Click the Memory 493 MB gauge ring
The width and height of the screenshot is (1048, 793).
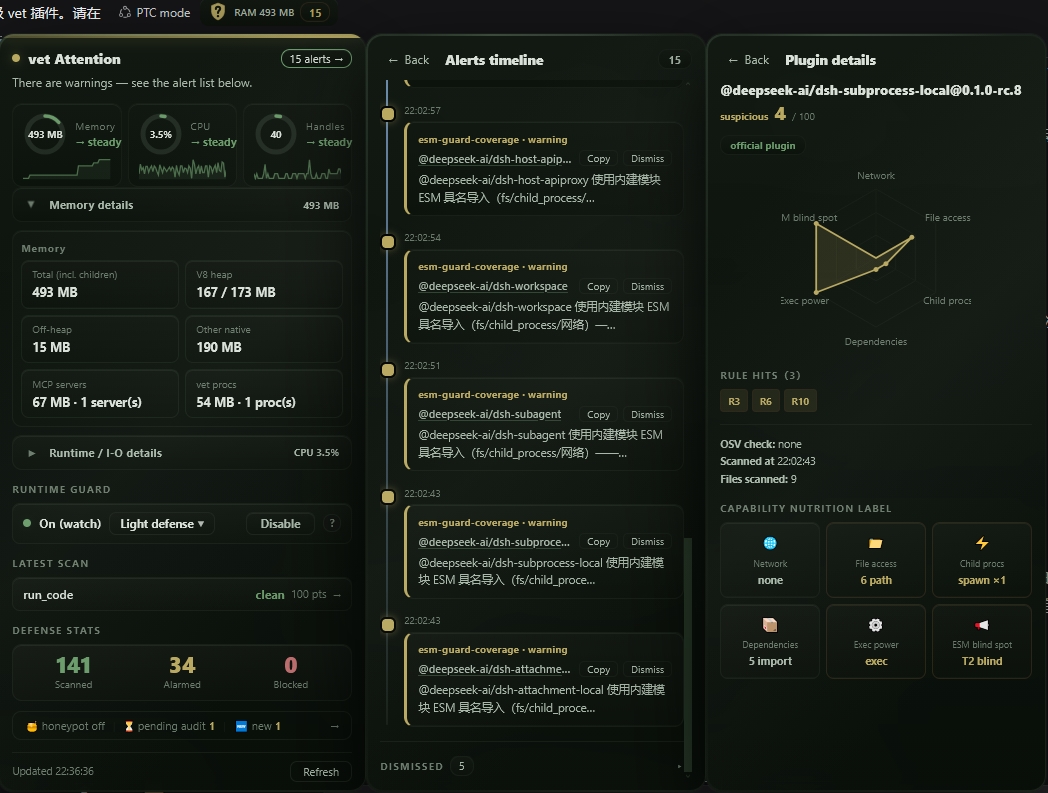click(x=45, y=134)
